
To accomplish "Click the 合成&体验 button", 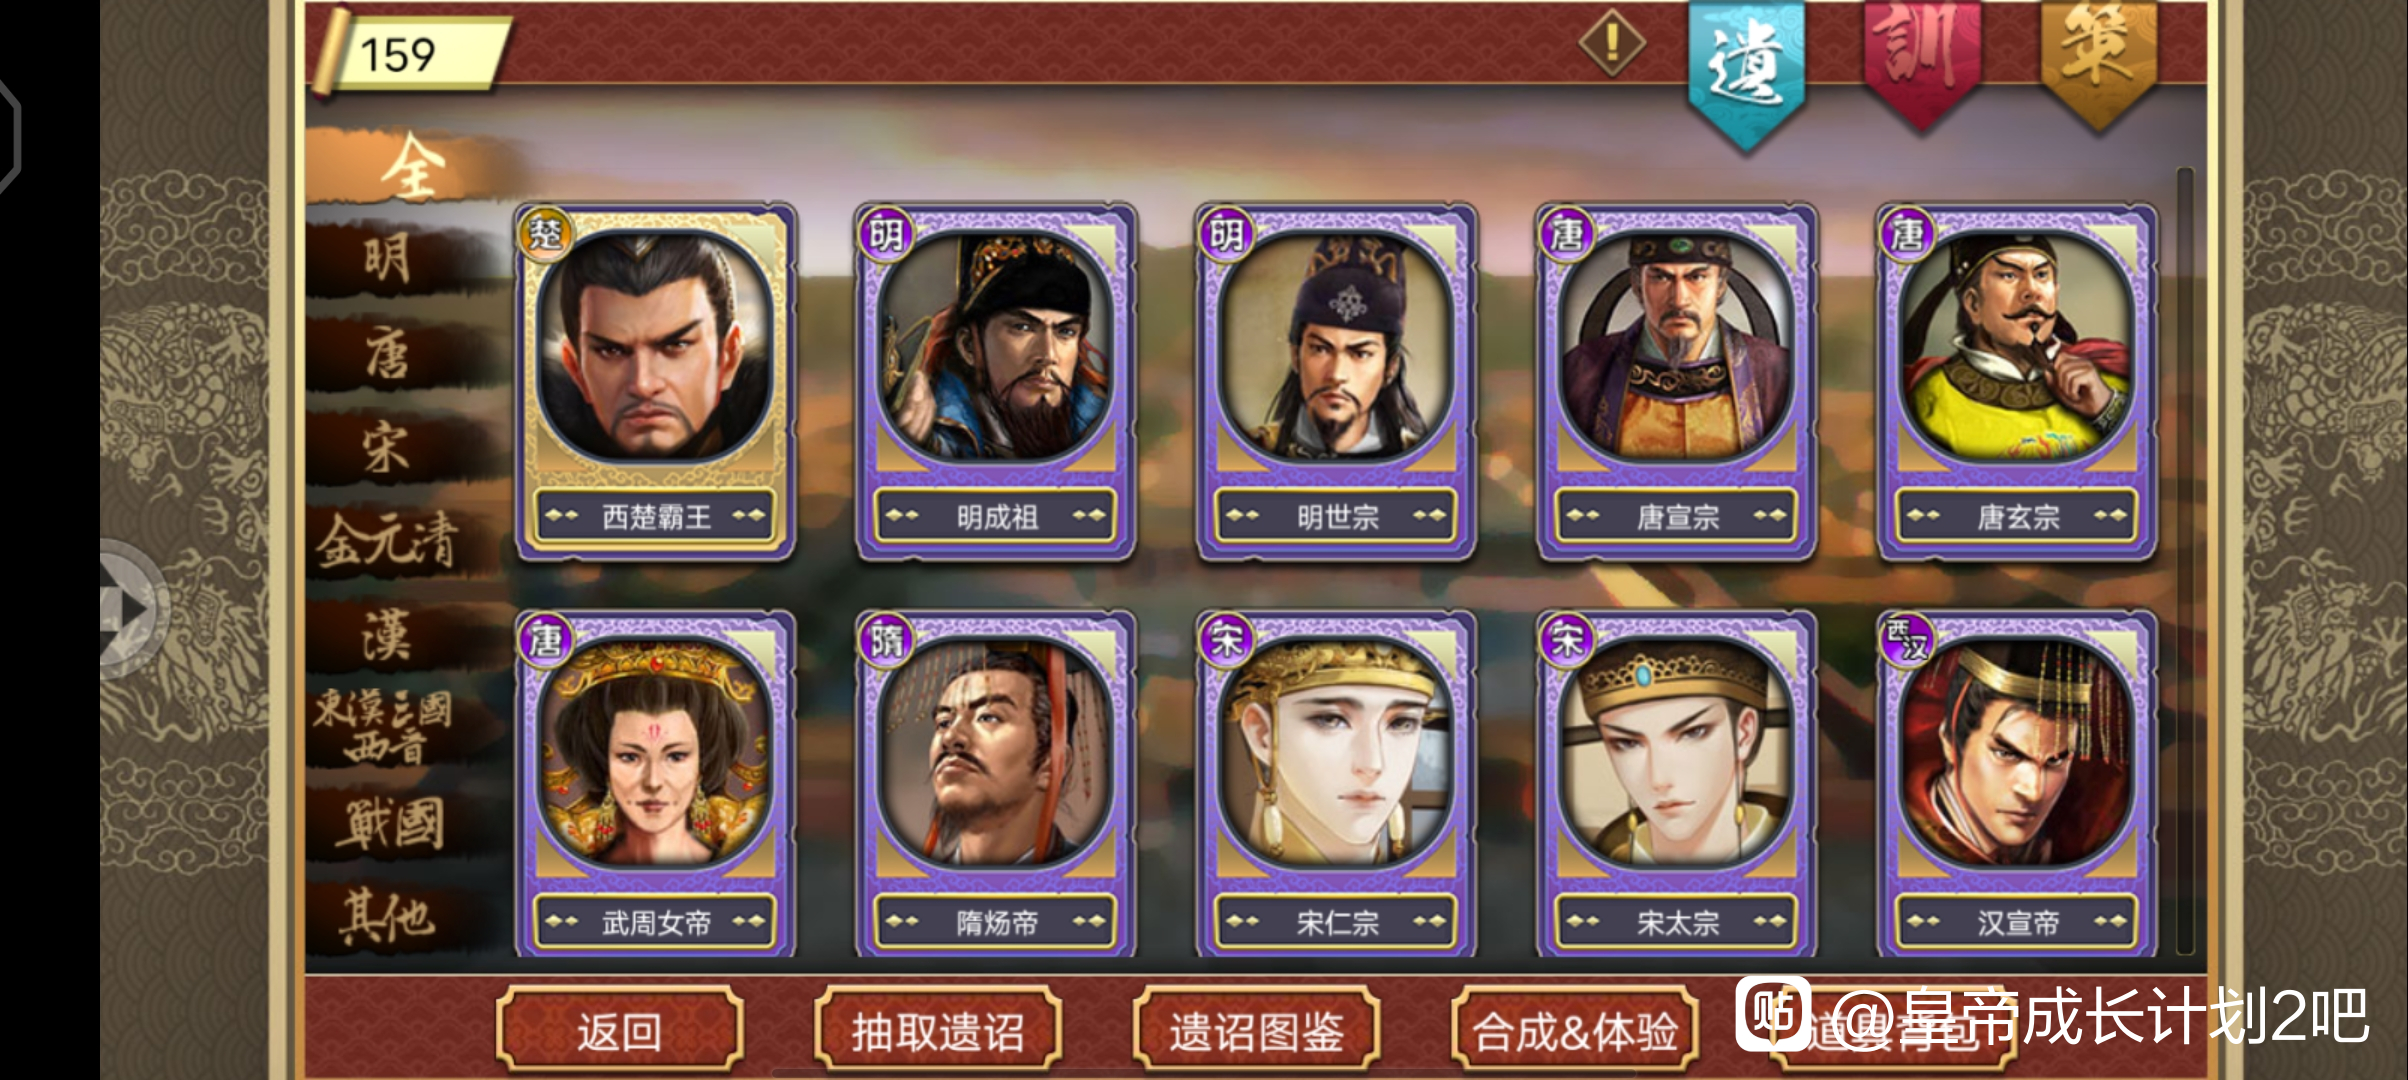I will [x=1575, y=1031].
